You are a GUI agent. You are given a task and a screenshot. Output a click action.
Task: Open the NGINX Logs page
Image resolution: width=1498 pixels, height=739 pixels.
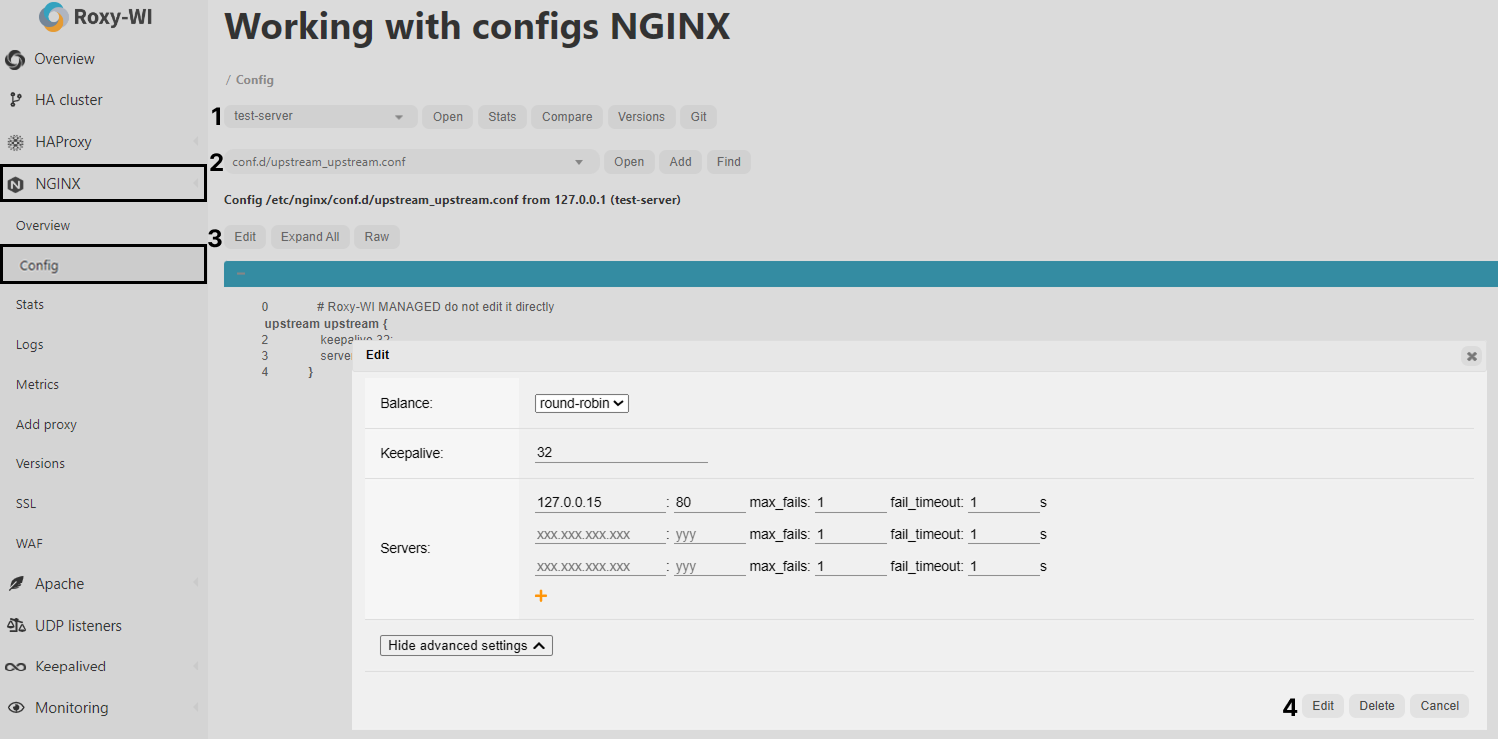[x=30, y=345]
